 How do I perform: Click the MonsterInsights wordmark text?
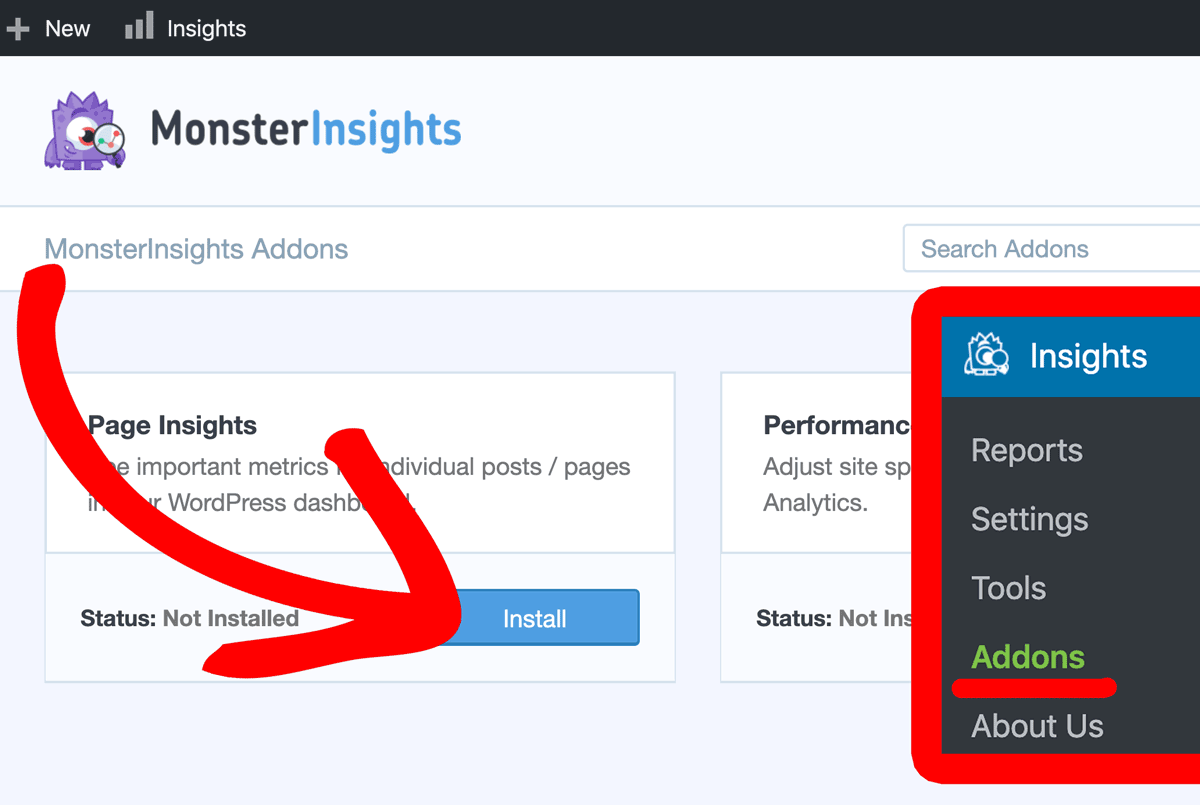(x=306, y=131)
